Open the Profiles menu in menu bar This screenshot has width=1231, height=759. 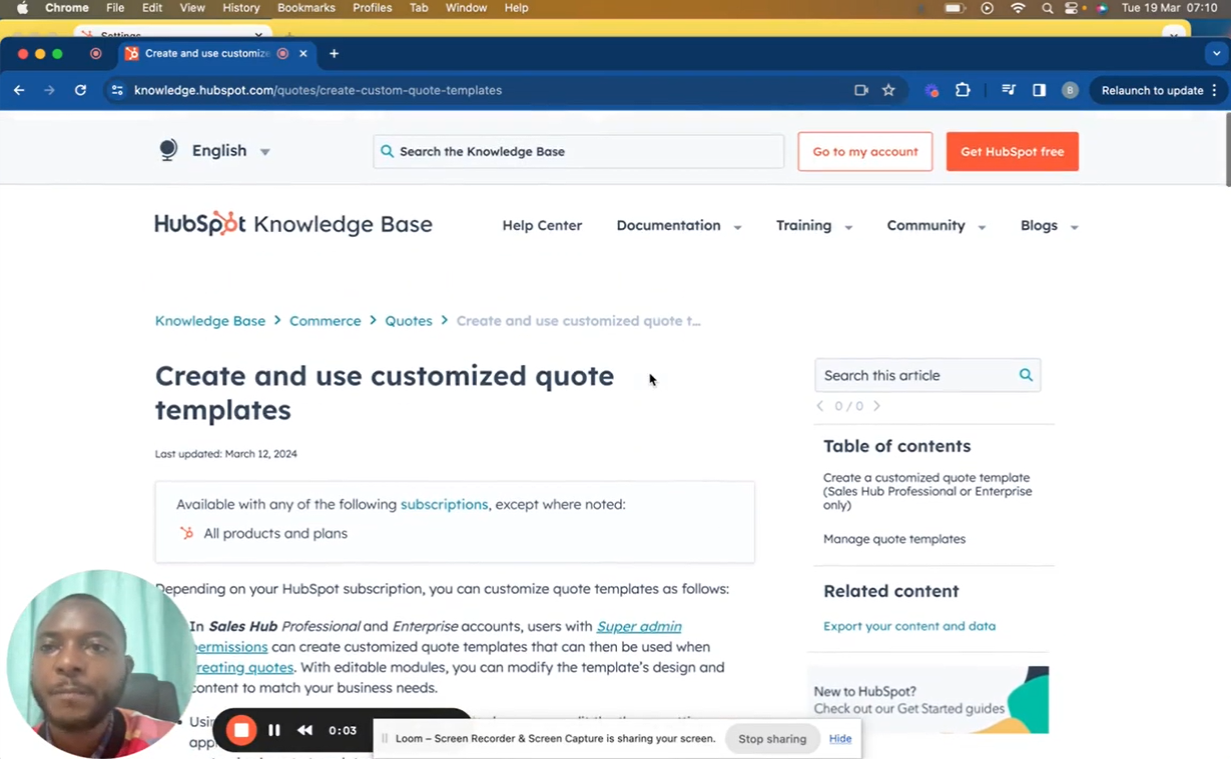pyautogui.click(x=372, y=8)
